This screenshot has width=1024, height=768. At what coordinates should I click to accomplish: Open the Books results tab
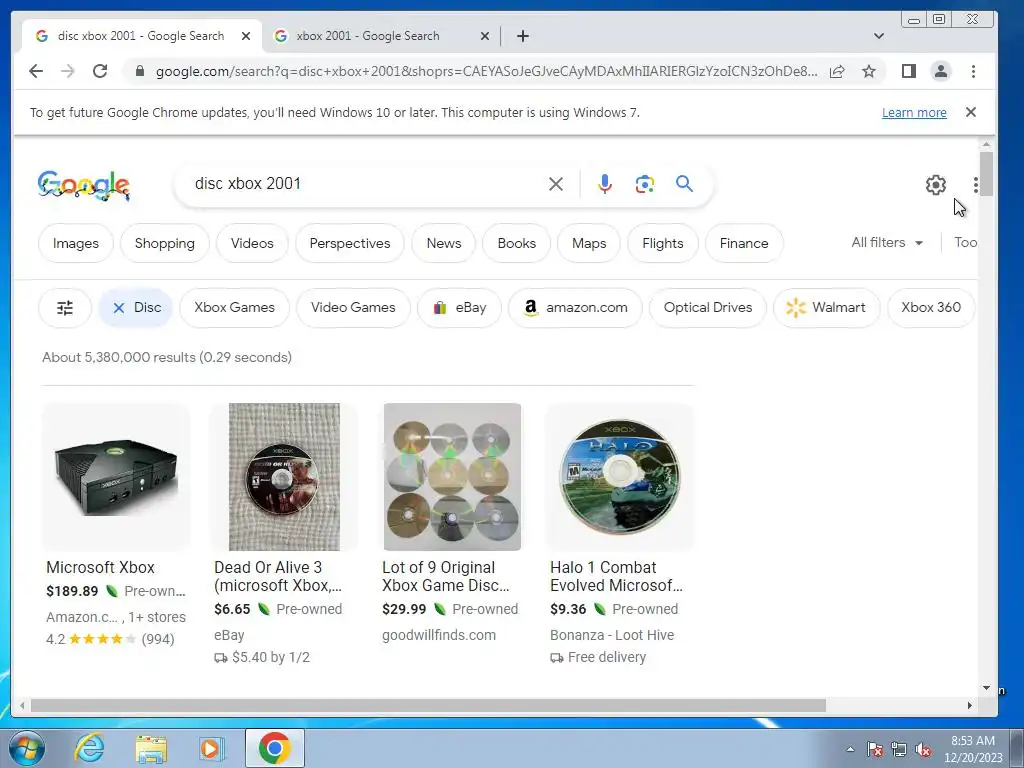[x=517, y=243]
